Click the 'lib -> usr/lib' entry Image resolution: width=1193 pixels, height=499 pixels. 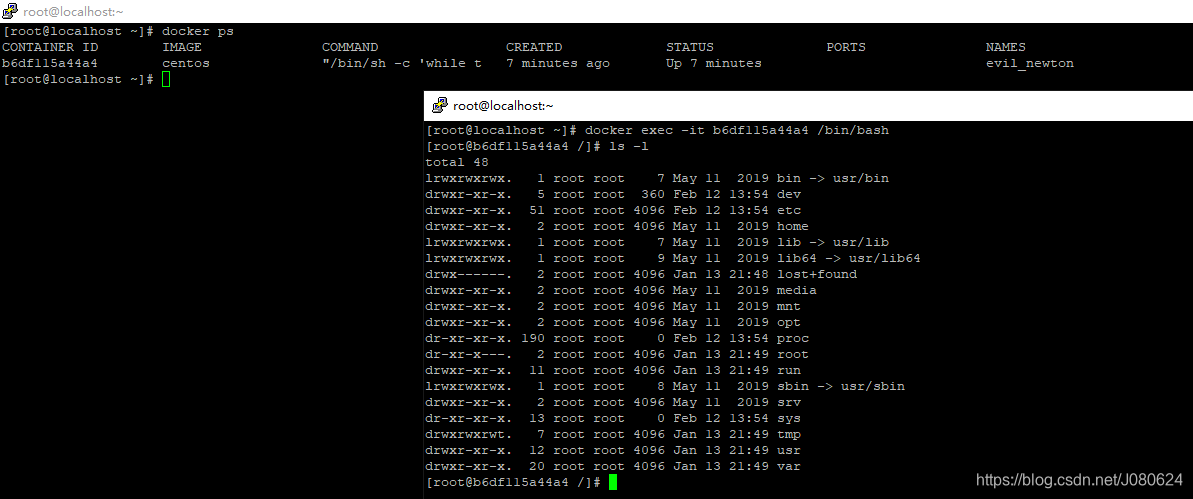point(832,243)
